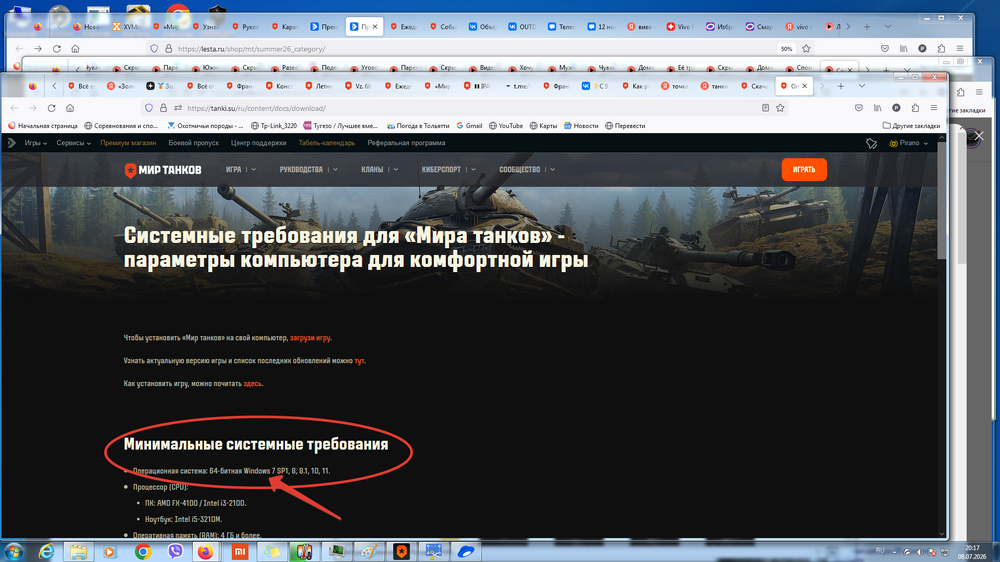1000x562 pixels.
Task: Follow загрузи игру link
Action: [310, 338]
